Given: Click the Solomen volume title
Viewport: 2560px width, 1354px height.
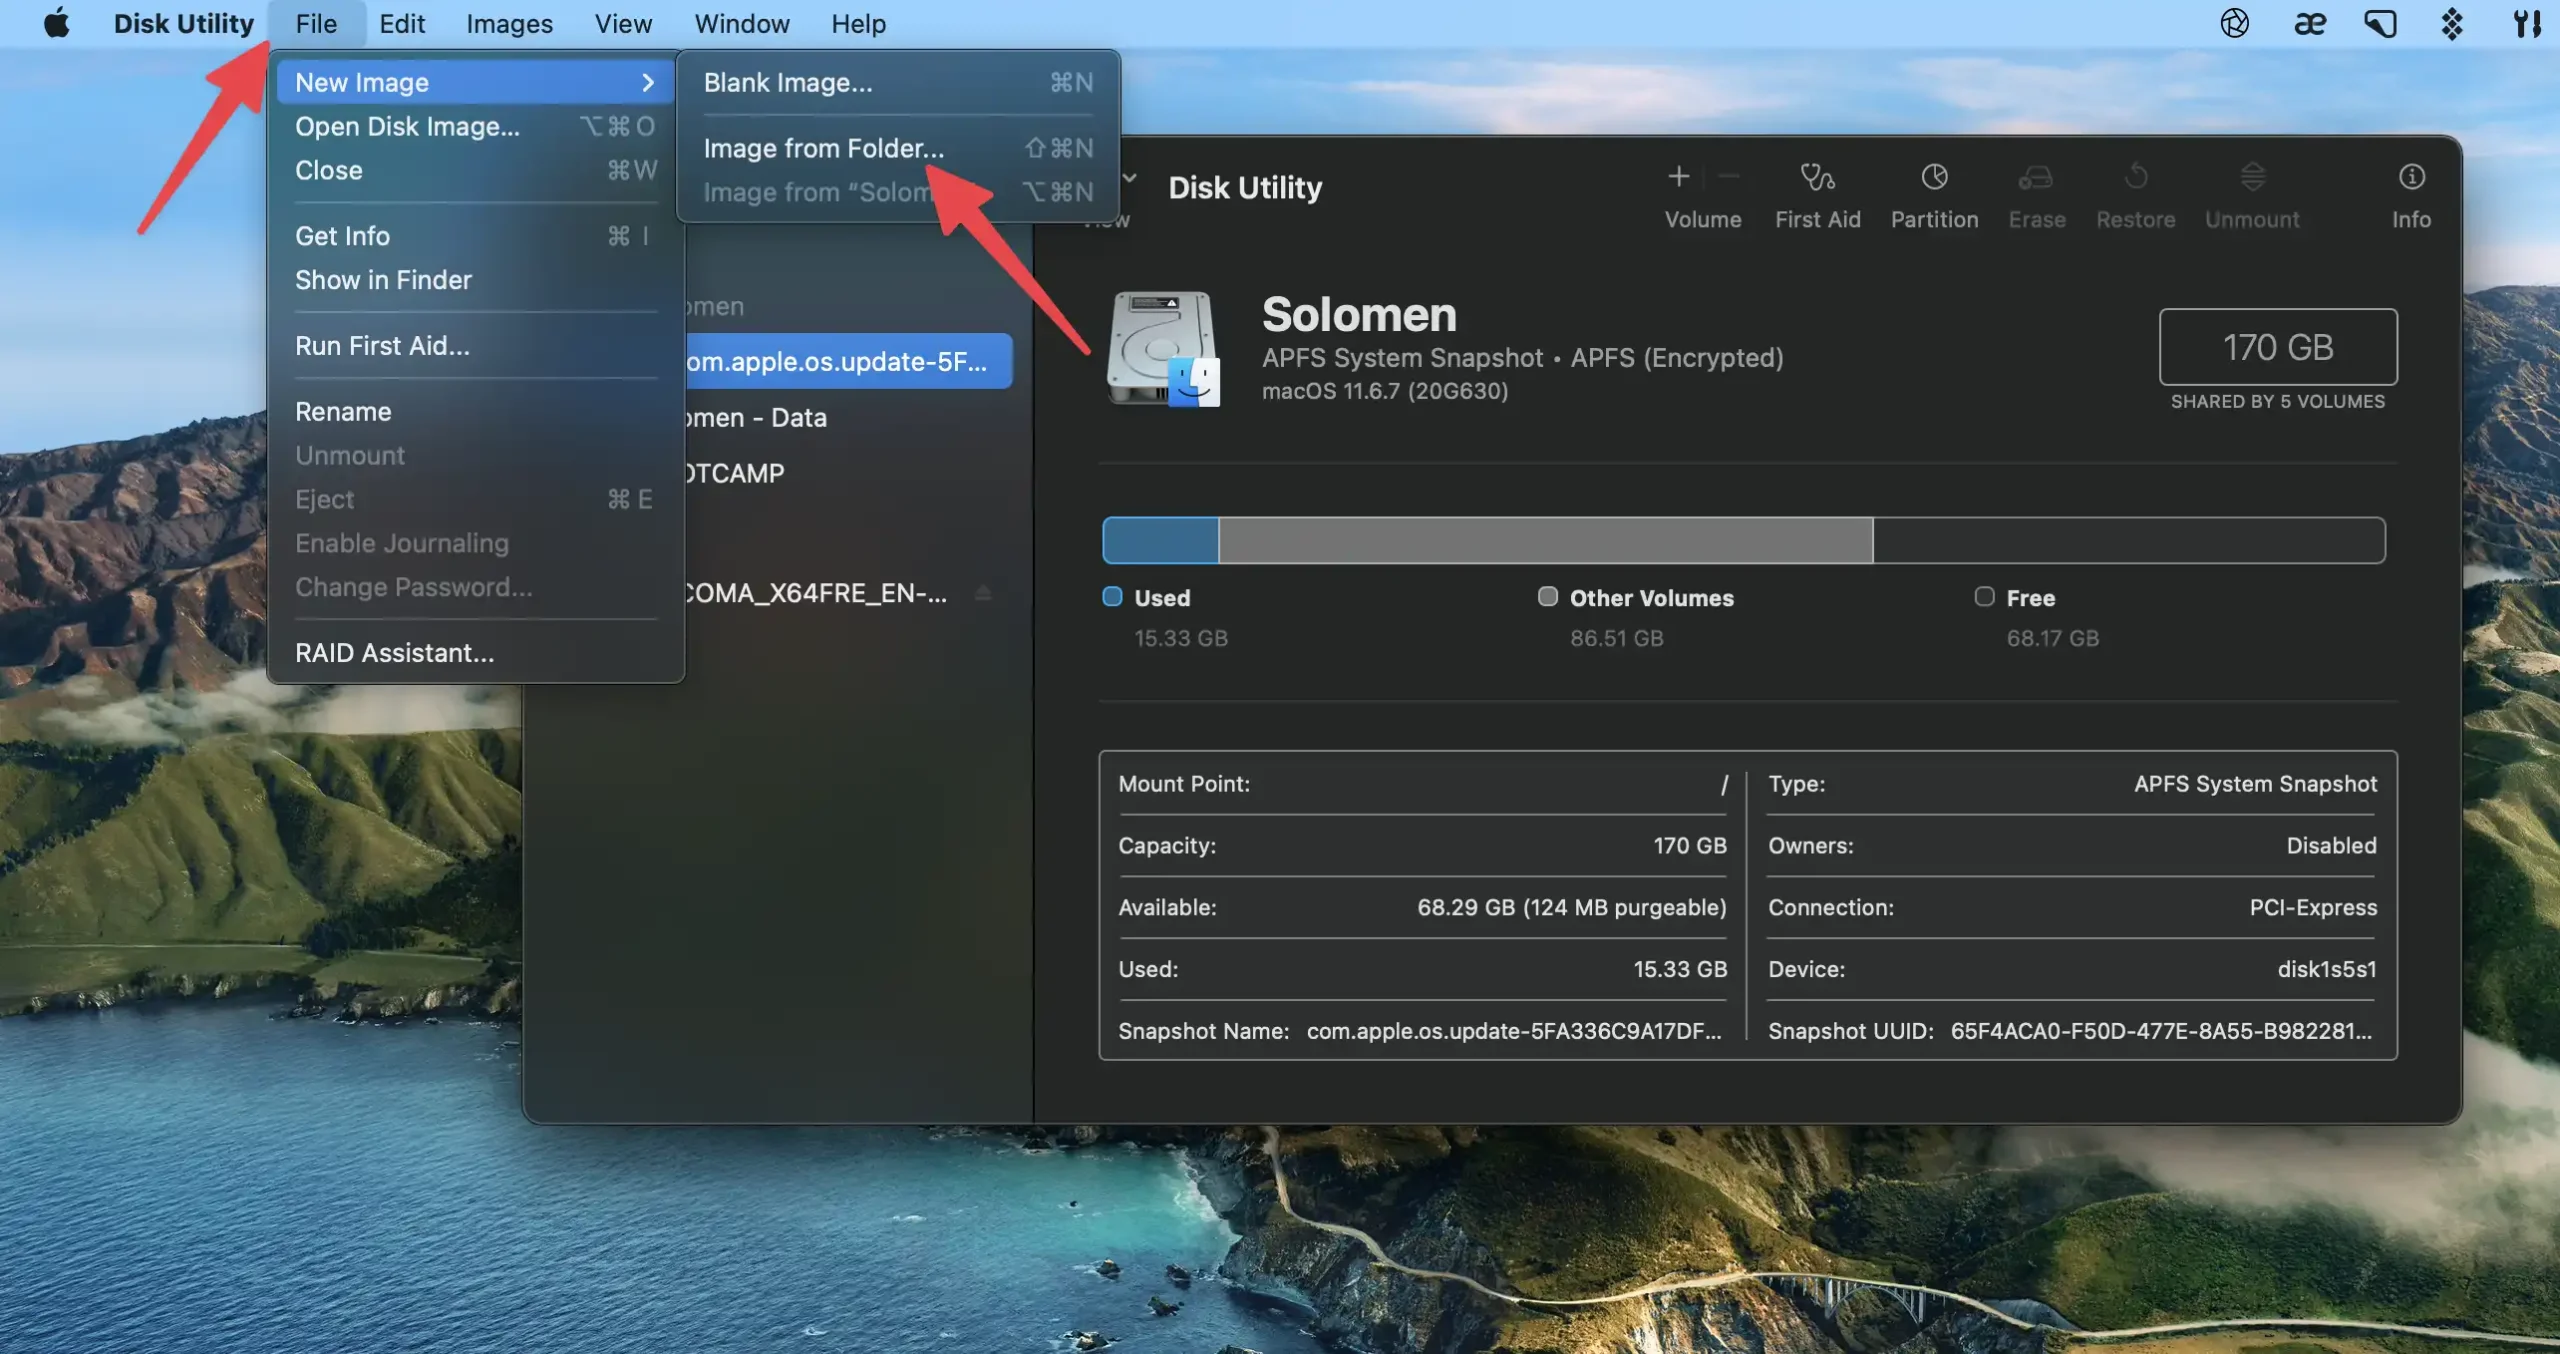Looking at the screenshot, I should [1359, 314].
